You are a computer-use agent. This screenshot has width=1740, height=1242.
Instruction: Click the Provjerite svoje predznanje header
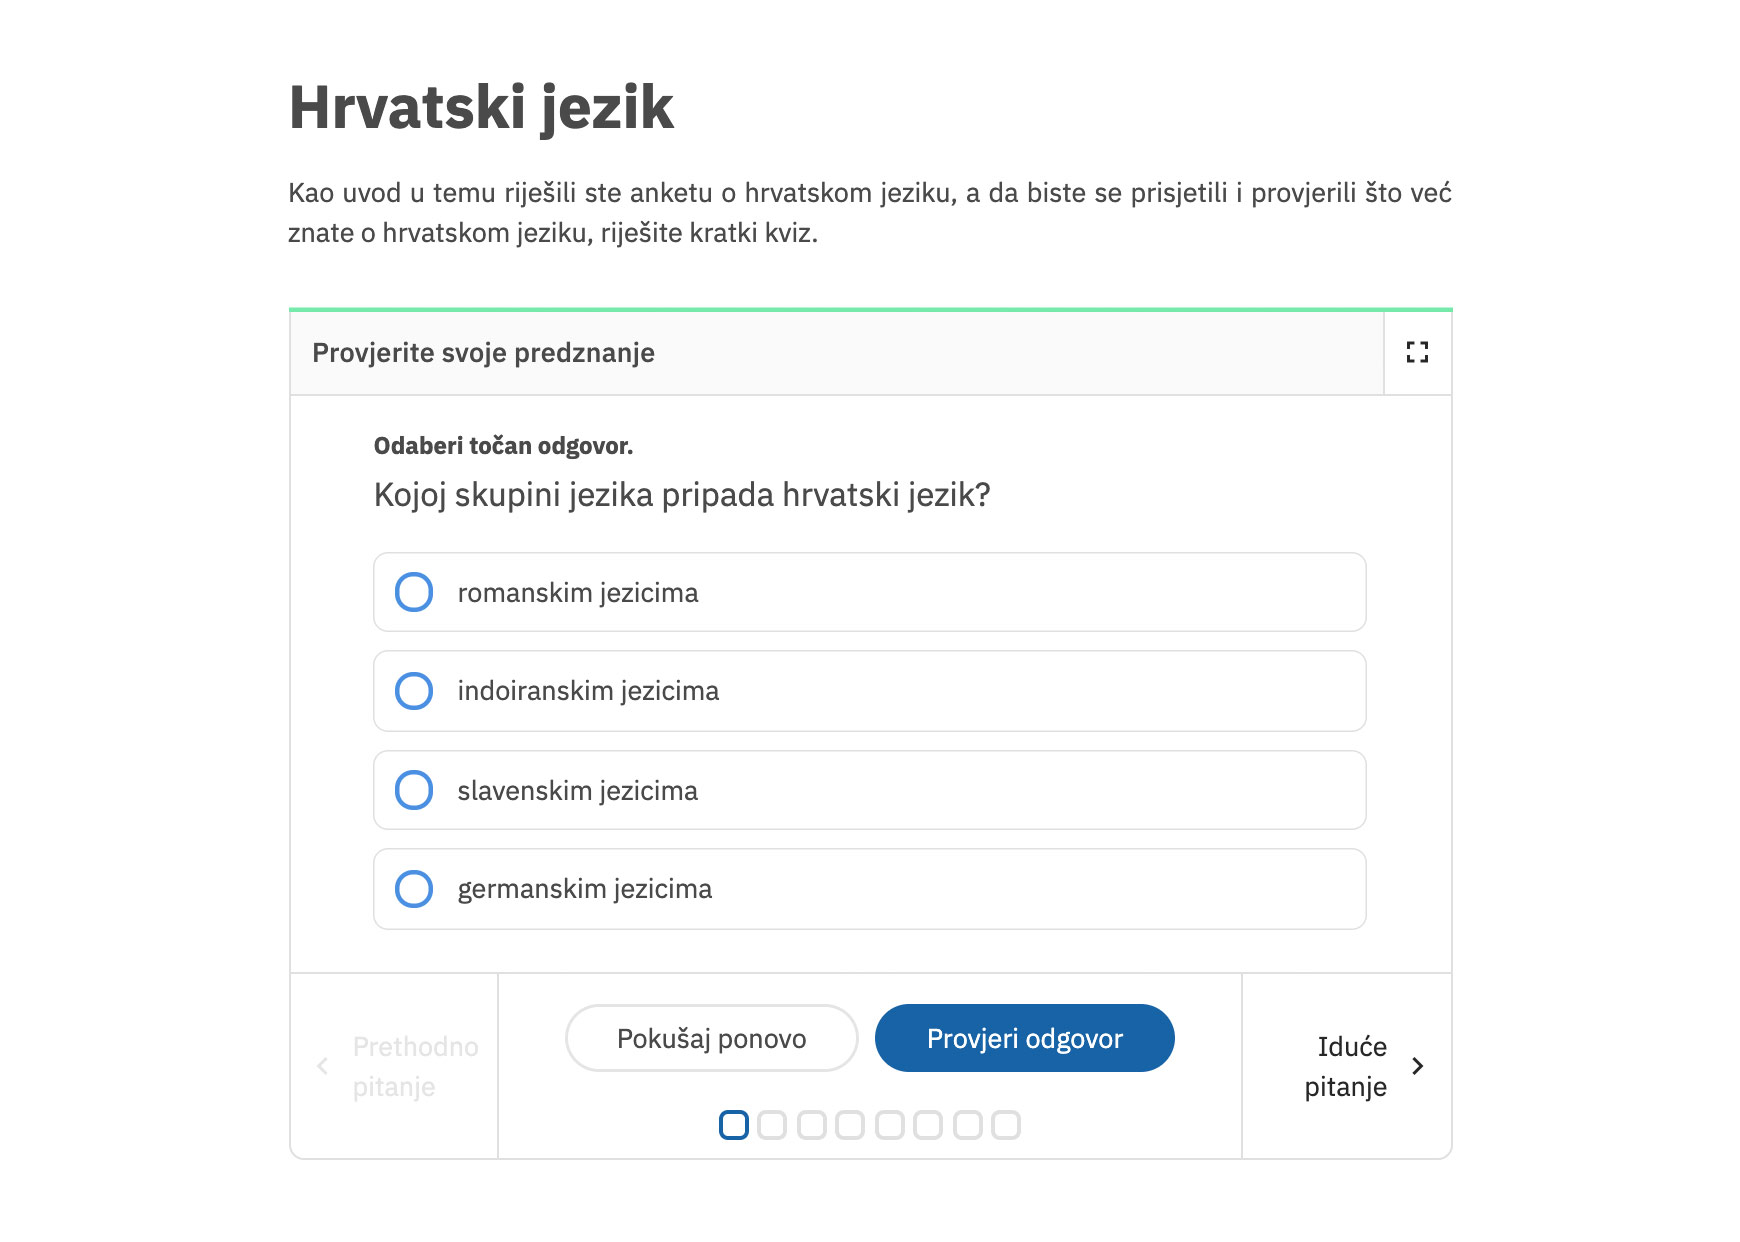coord(484,353)
